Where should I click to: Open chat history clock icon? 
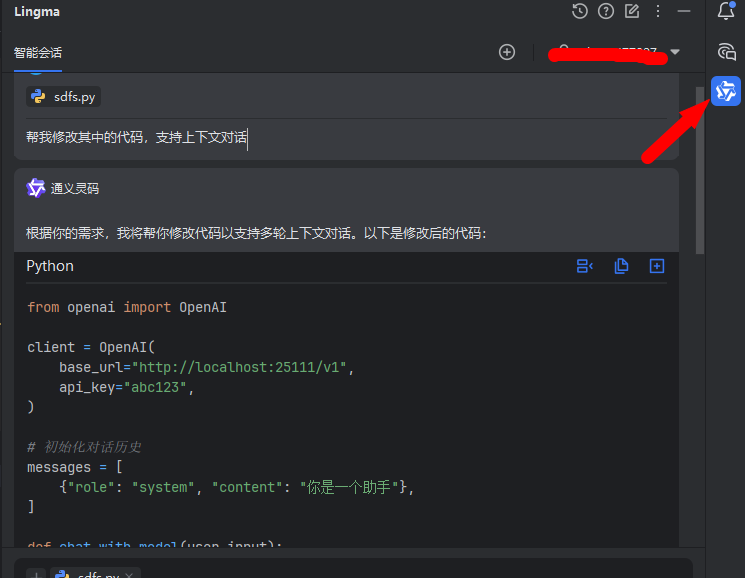coord(579,11)
